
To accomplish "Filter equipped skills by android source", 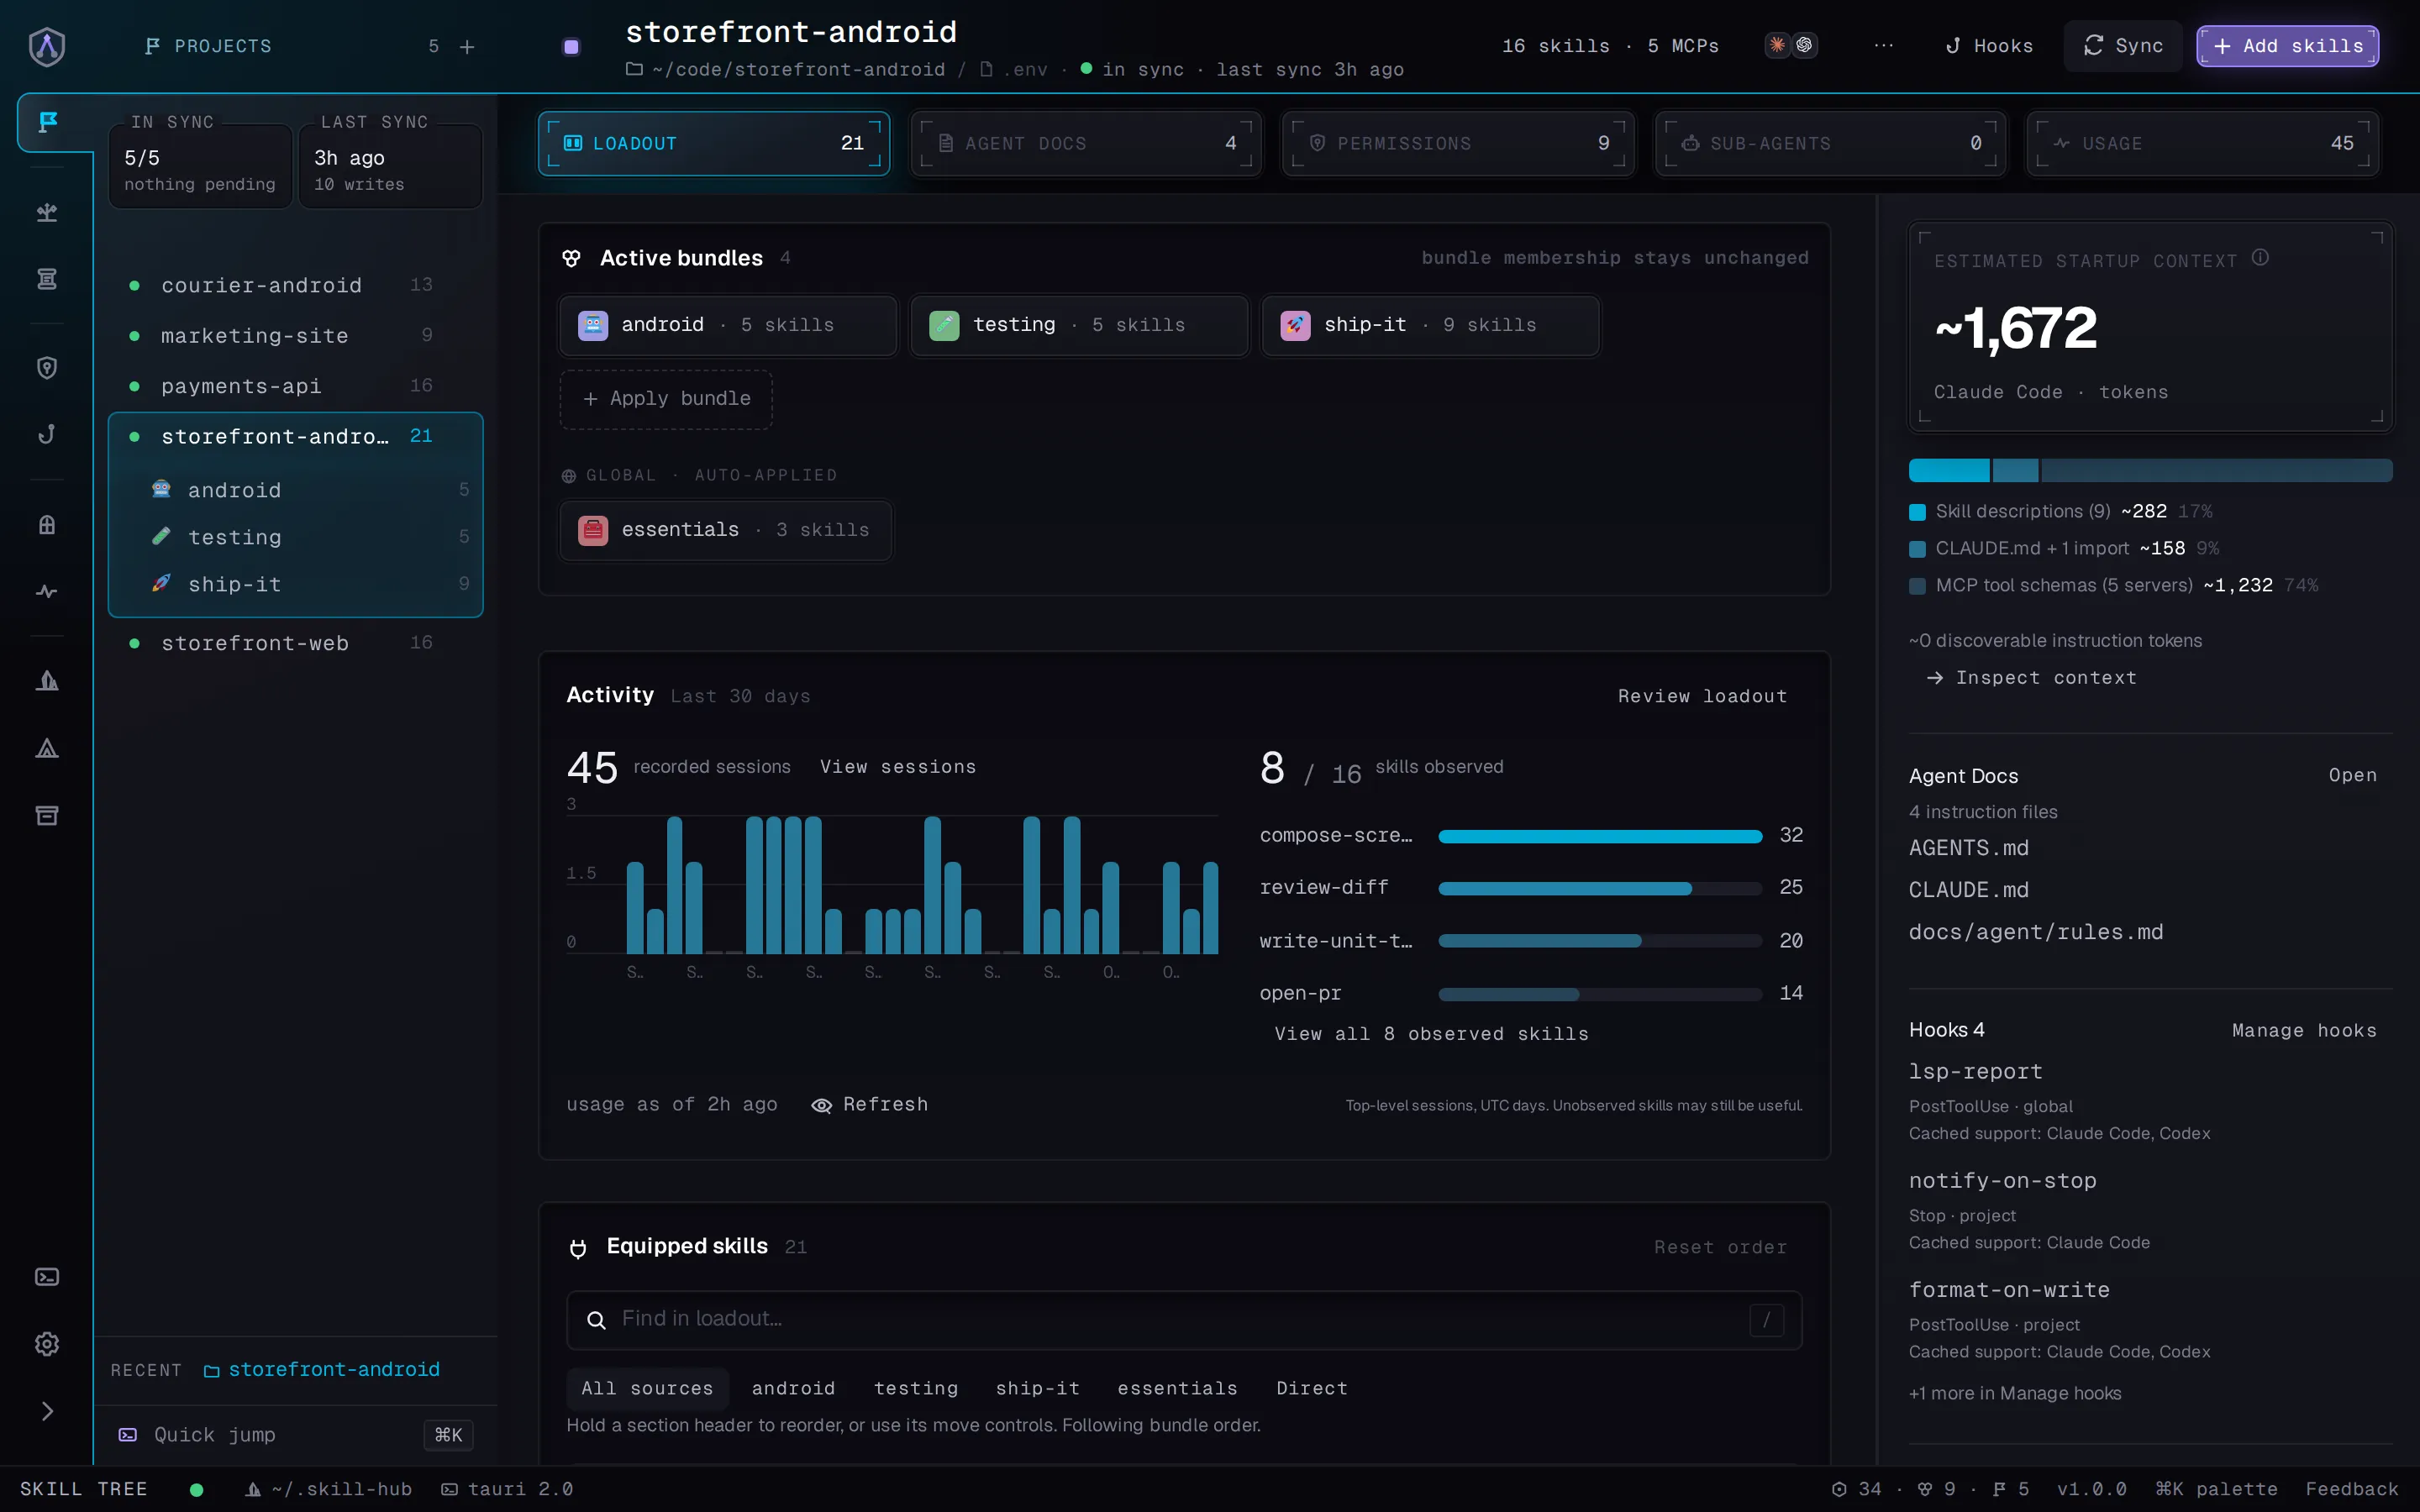I will (x=793, y=1388).
